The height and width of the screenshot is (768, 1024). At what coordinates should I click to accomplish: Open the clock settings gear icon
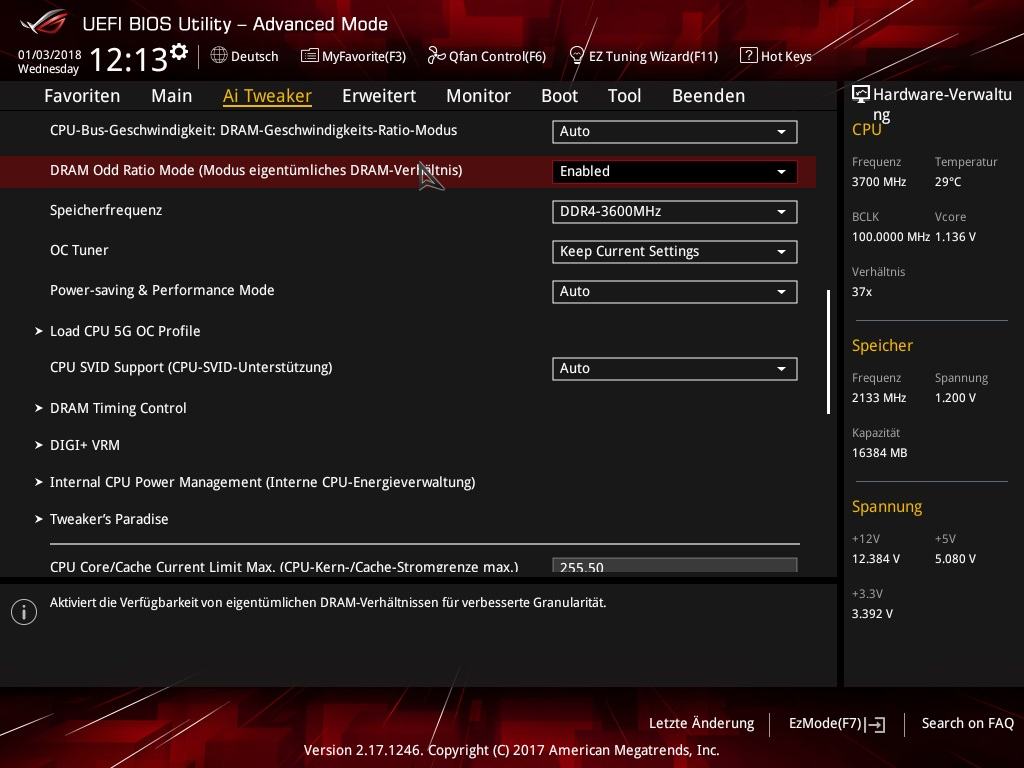(179, 52)
